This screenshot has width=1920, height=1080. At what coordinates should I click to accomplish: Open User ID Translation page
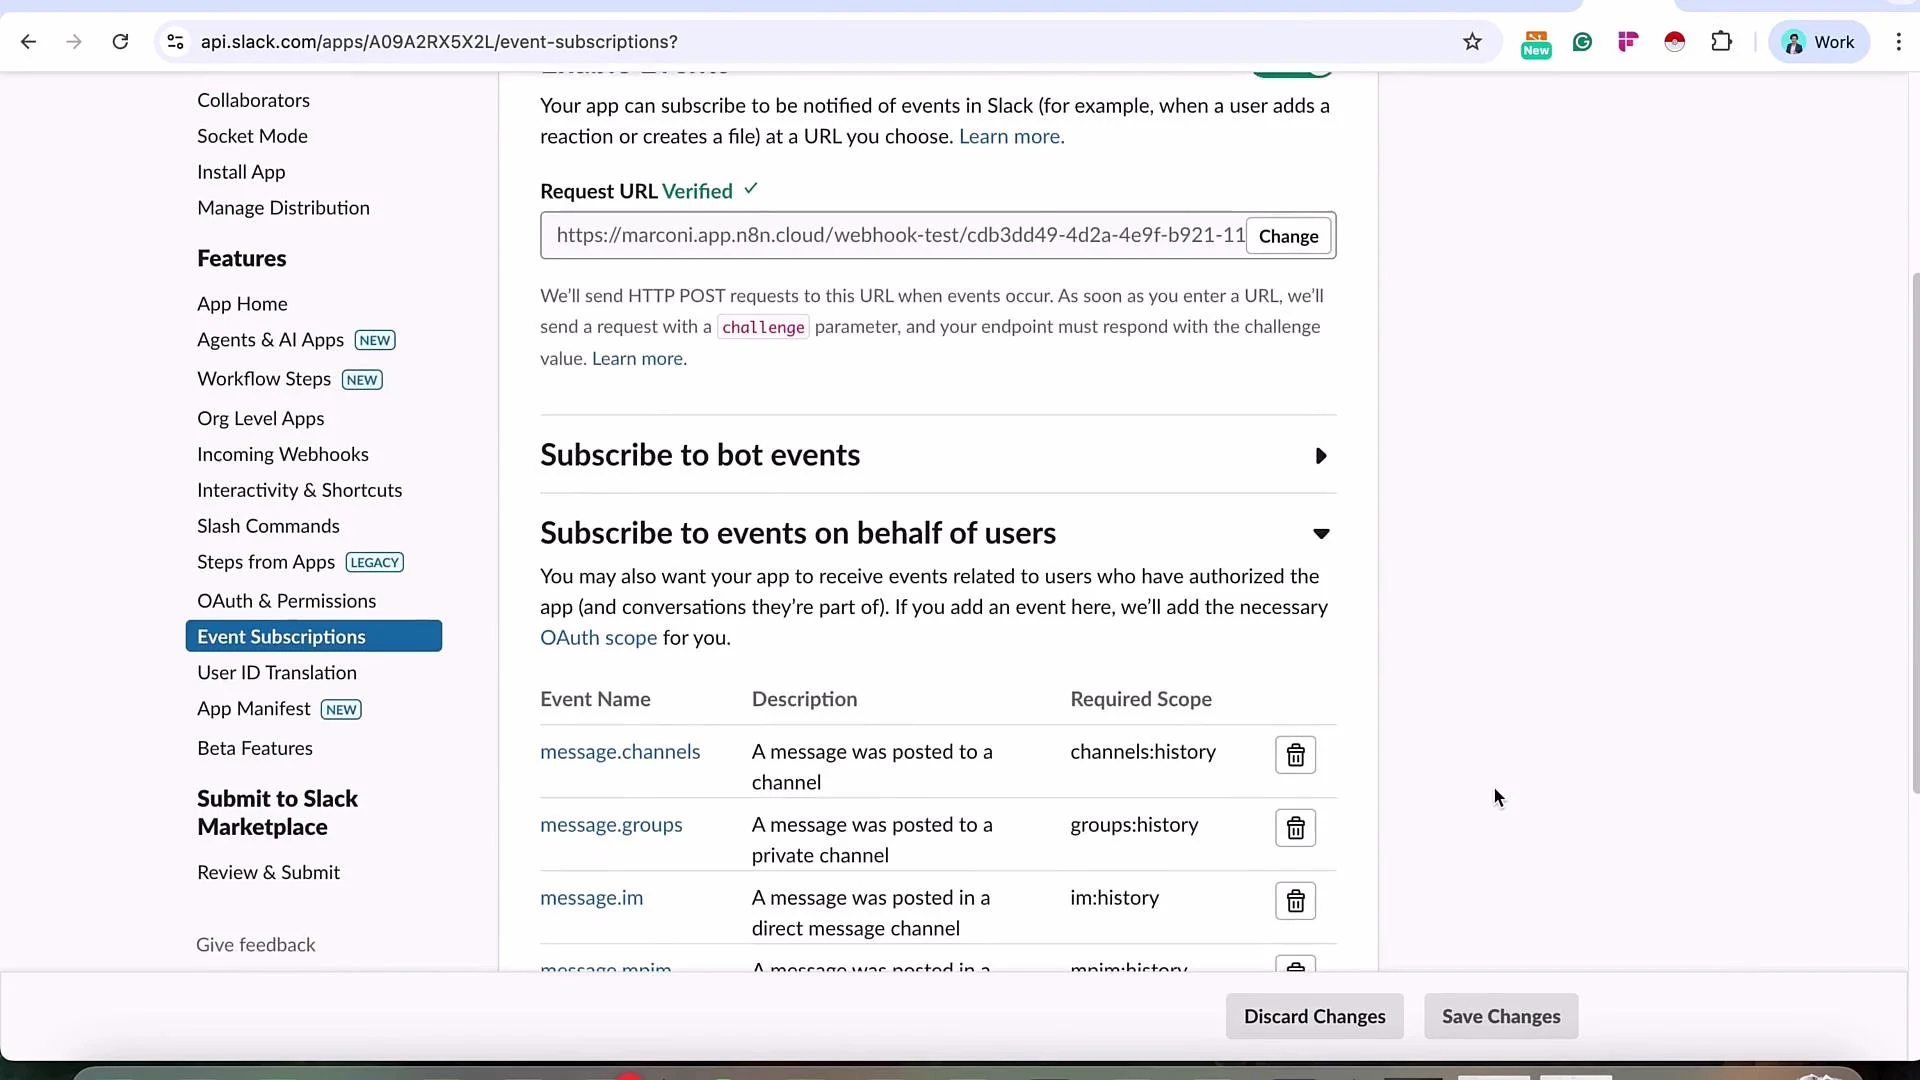(276, 673)
